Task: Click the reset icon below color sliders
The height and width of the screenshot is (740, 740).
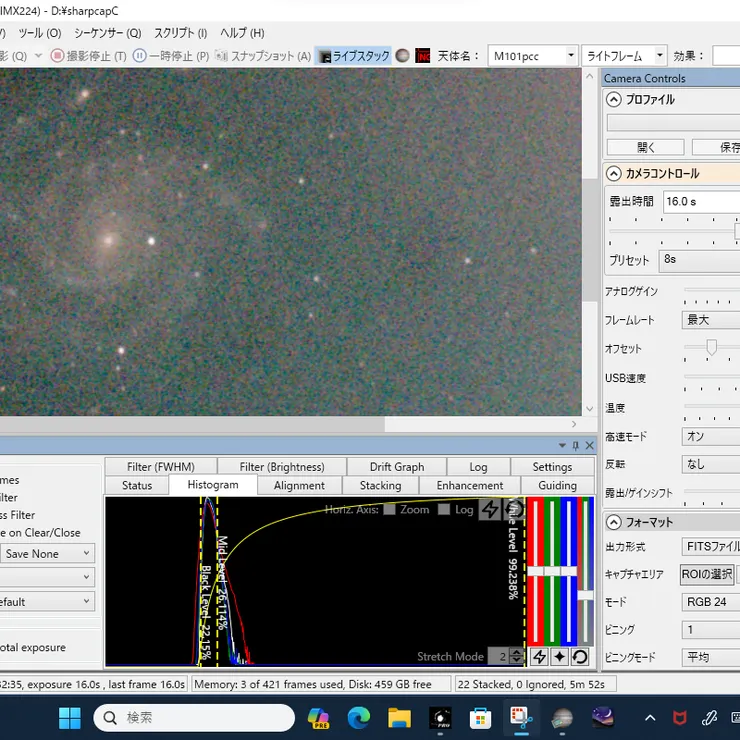Action: (x=580, y=657)
